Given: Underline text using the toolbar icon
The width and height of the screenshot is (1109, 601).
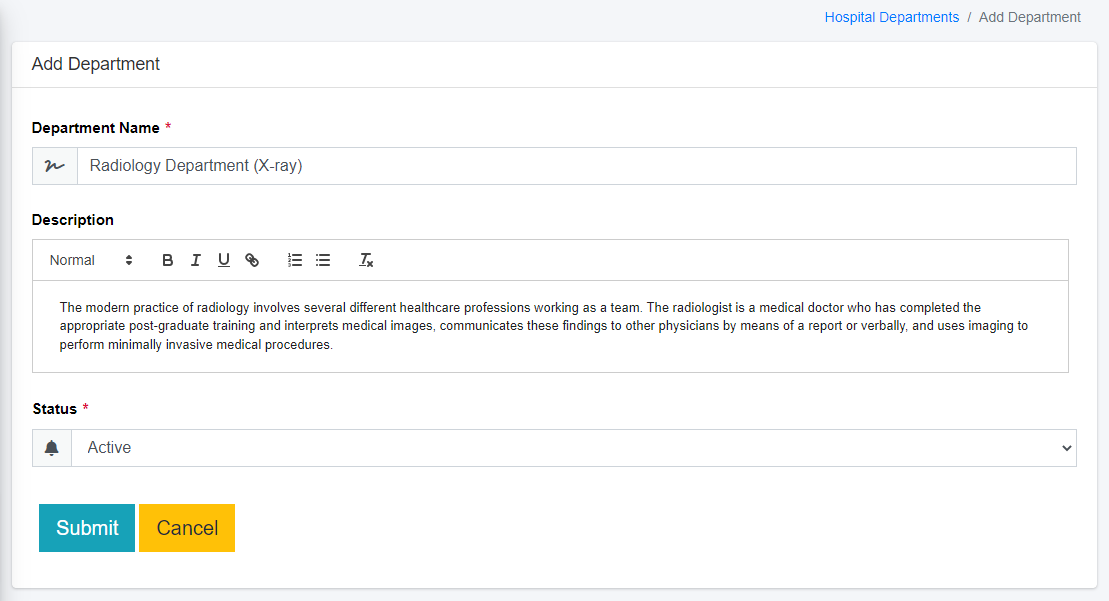Looking at the screenshot, I should point(224,260).
